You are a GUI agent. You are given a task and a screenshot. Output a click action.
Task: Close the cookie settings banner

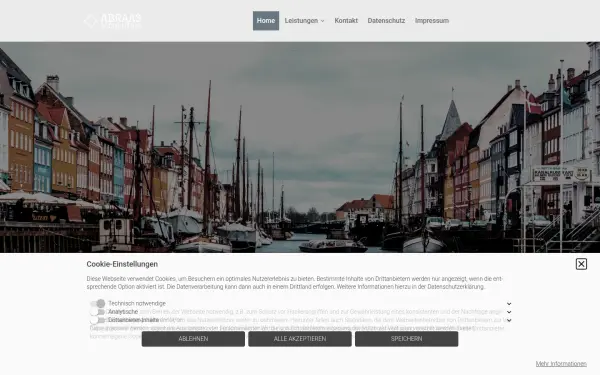click(x=581, y=264)
